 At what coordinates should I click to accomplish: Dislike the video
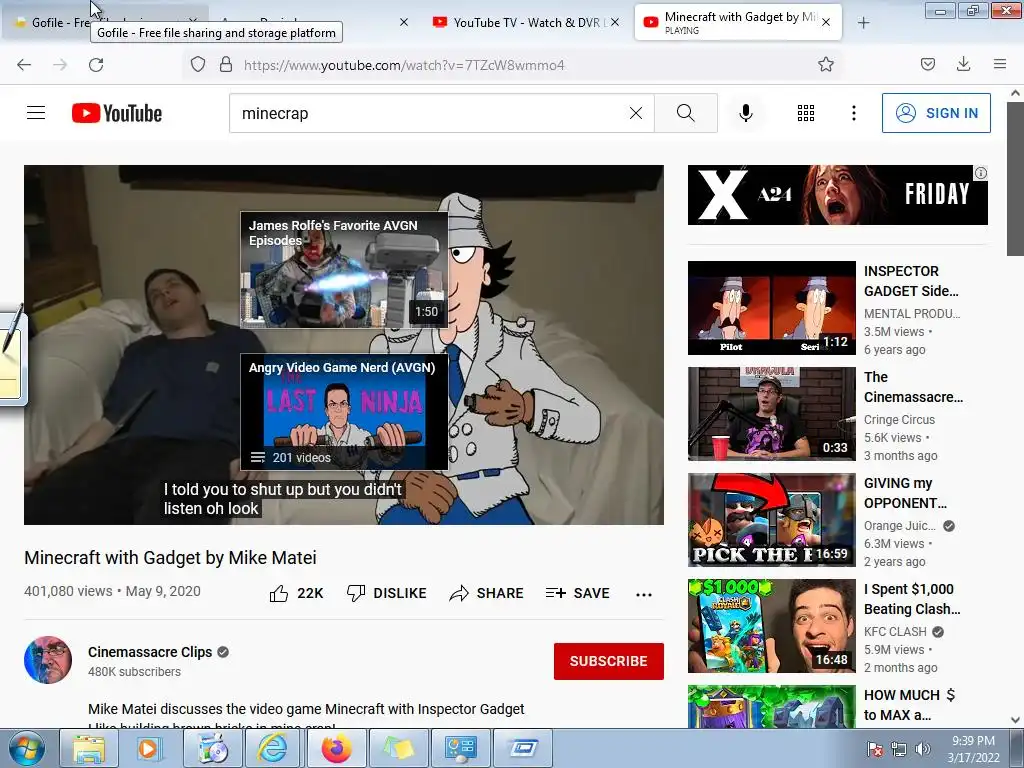coord(387,593)
